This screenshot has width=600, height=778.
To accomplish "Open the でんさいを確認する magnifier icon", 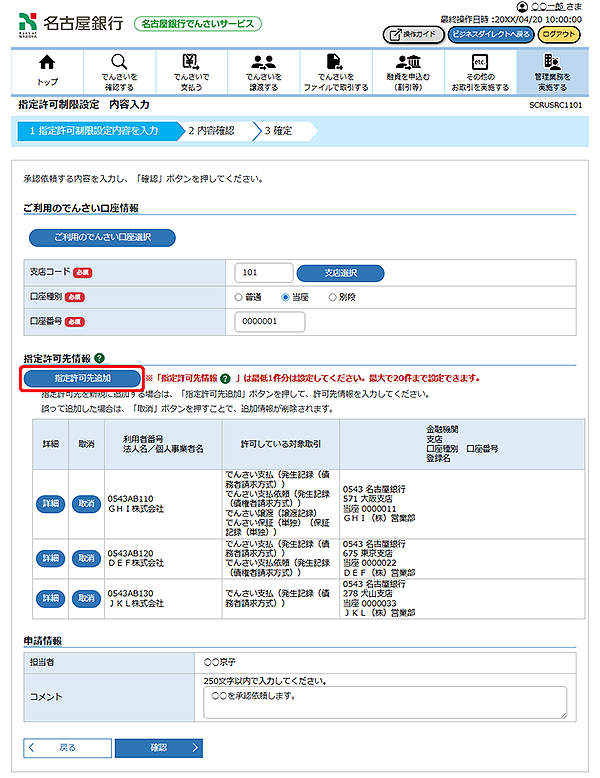I will [x=119, y=62].
